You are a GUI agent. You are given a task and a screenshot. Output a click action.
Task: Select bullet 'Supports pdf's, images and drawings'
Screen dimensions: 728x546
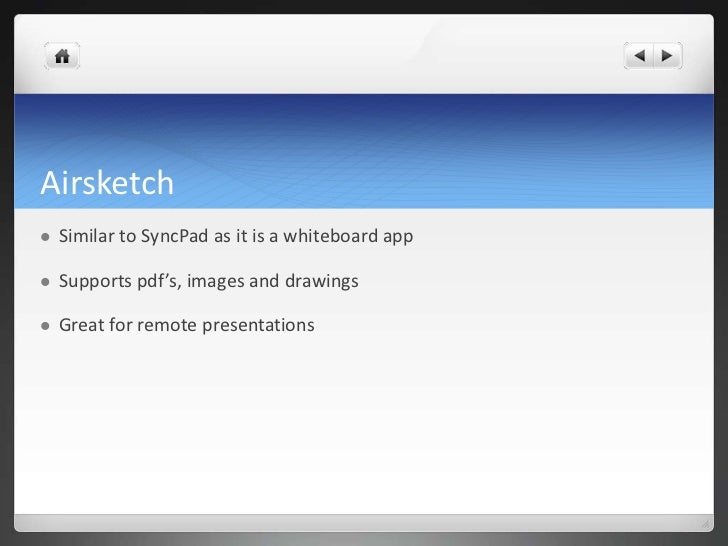tap(208, 281)
